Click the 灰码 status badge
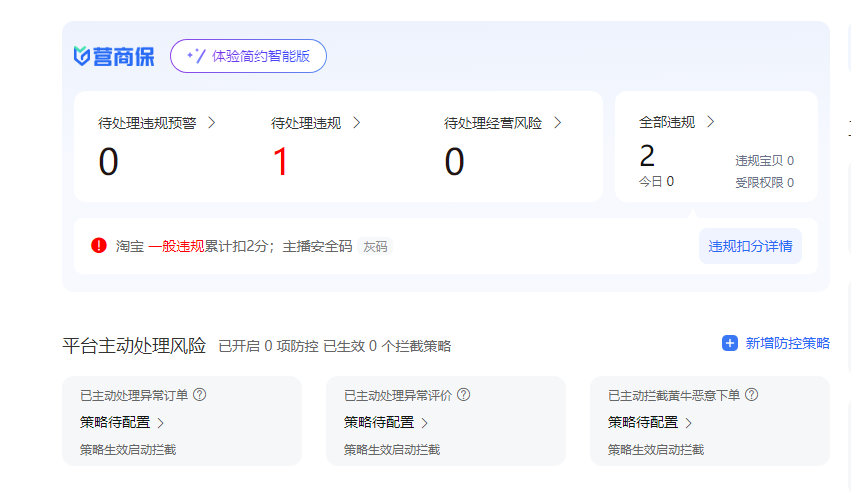Image resolution: width=851 pixels, height=499 pixels. [375, 246]
